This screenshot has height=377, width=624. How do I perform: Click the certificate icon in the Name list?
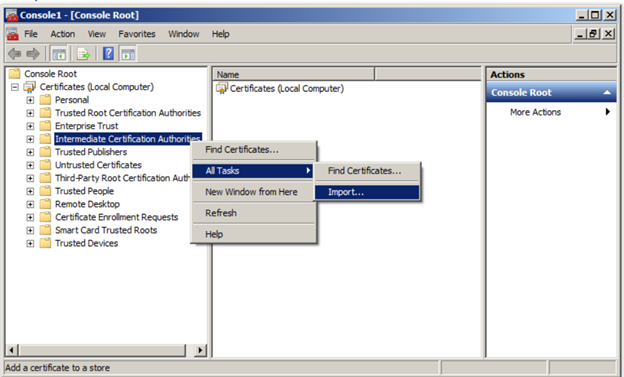221,88
